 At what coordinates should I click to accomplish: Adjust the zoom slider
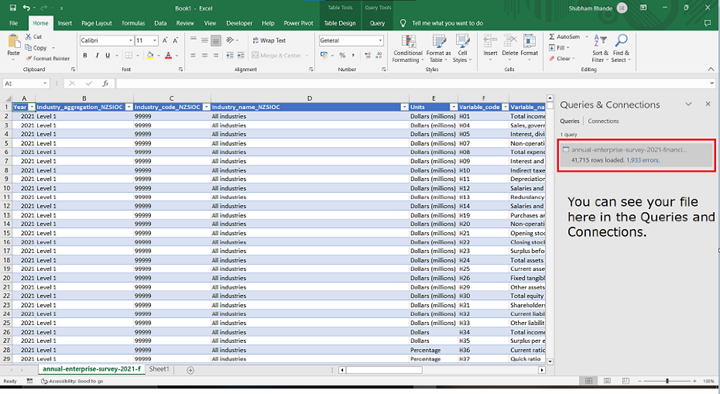pos(667,381)
